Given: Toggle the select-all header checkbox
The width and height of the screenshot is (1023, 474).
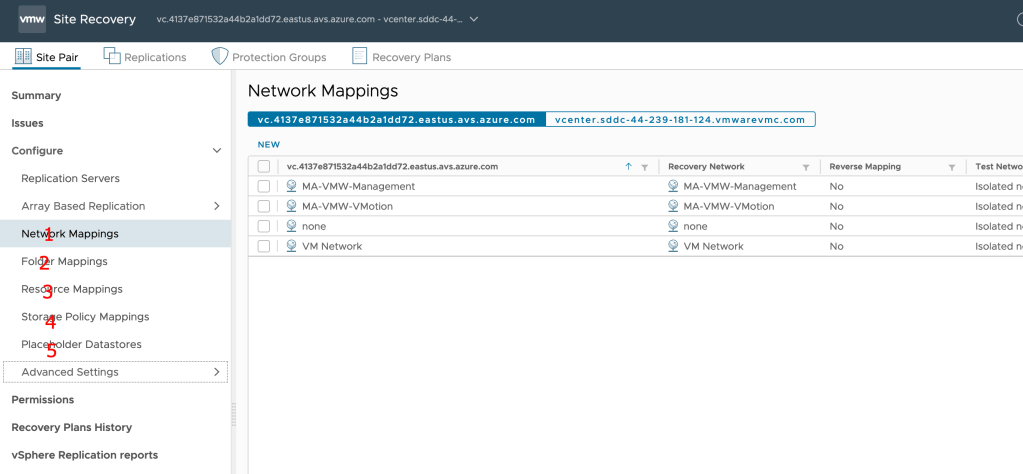Looking at the screenshot, I should click(x=264, y=167).
